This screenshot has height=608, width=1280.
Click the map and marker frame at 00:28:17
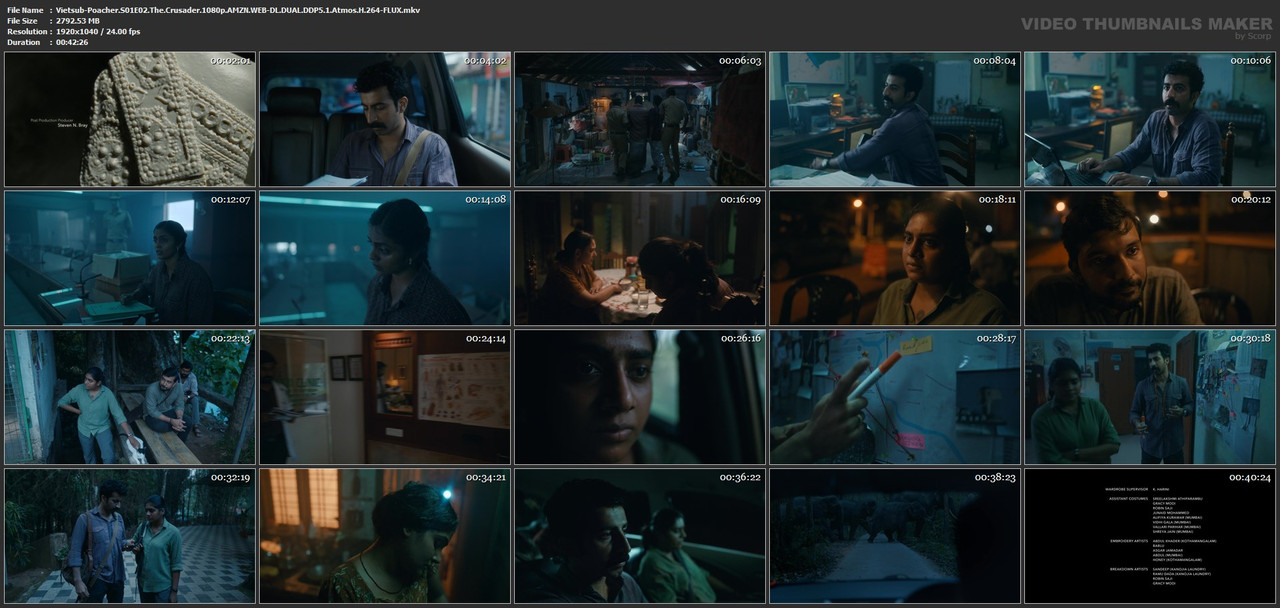[895, 397]
